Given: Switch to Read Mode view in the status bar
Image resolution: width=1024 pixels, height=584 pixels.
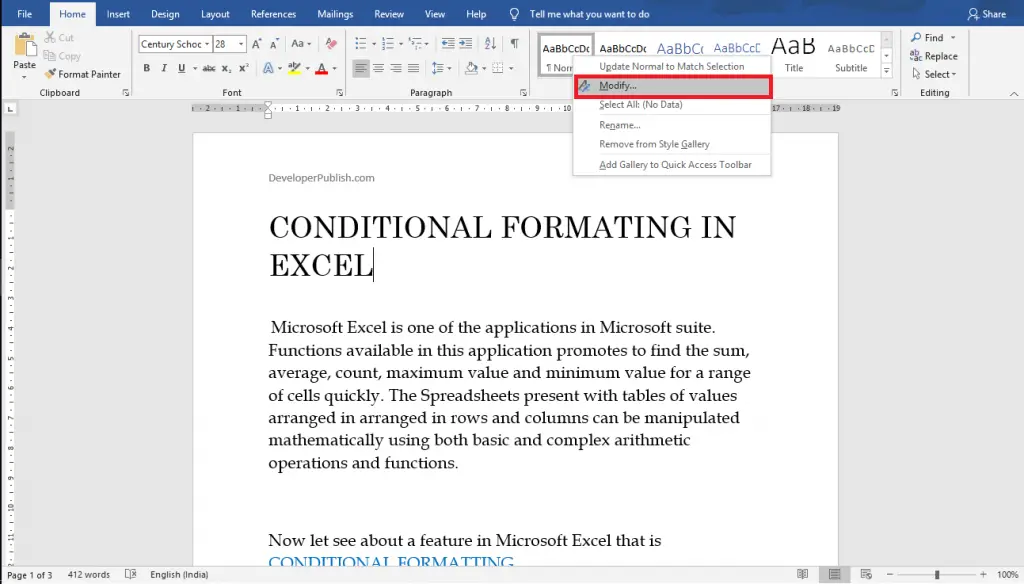Looking at the screenshot, I should click(x=803, y=574).
